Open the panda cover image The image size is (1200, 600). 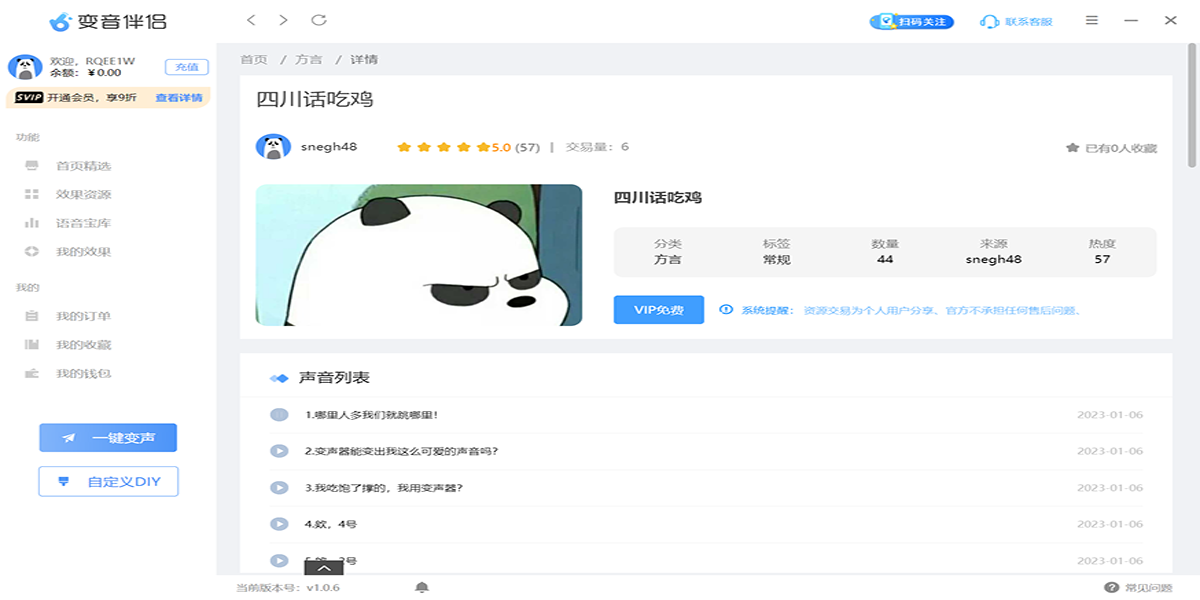pos(419,255)
